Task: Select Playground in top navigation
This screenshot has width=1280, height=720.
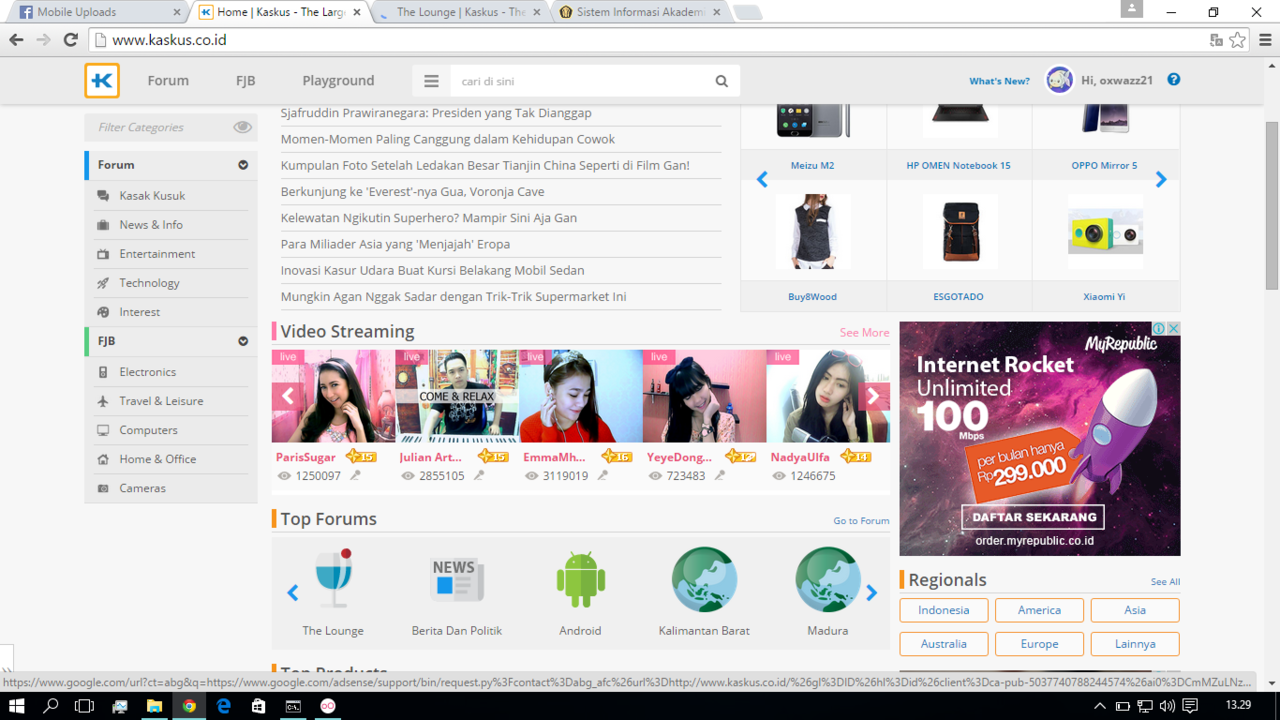Action: pos(338,81)
